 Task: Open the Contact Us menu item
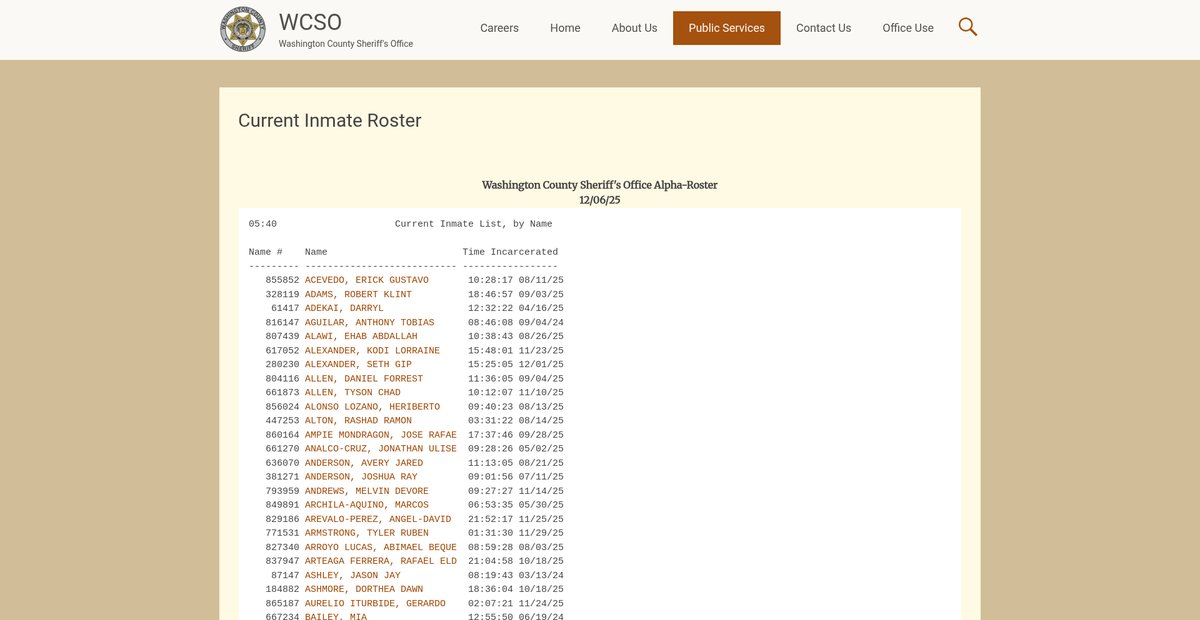[823, 28]
